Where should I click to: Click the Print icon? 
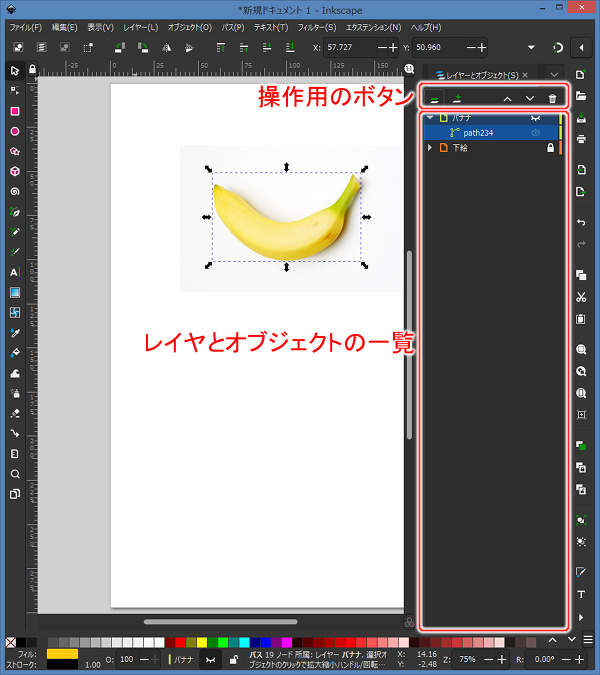tap(581, 139)
